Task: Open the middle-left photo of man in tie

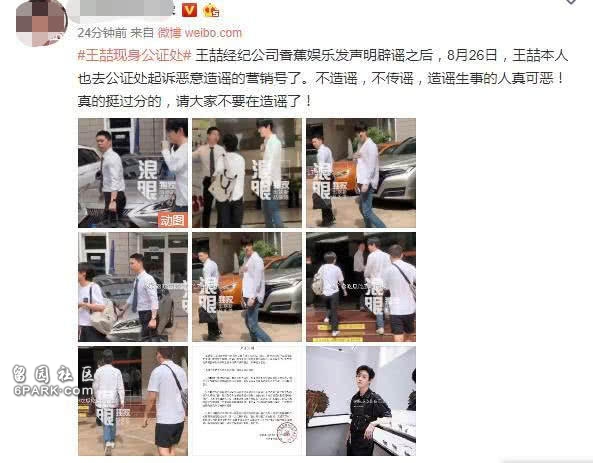Action: tap(133, 287)
